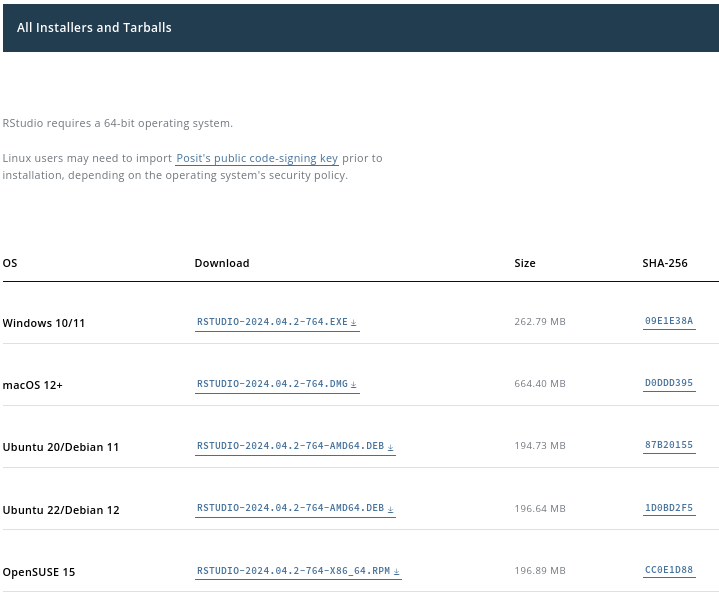This screenshot has height=596, width=719.
Task: Click the 664.40 MB size value
Action: tap(540, 384)
